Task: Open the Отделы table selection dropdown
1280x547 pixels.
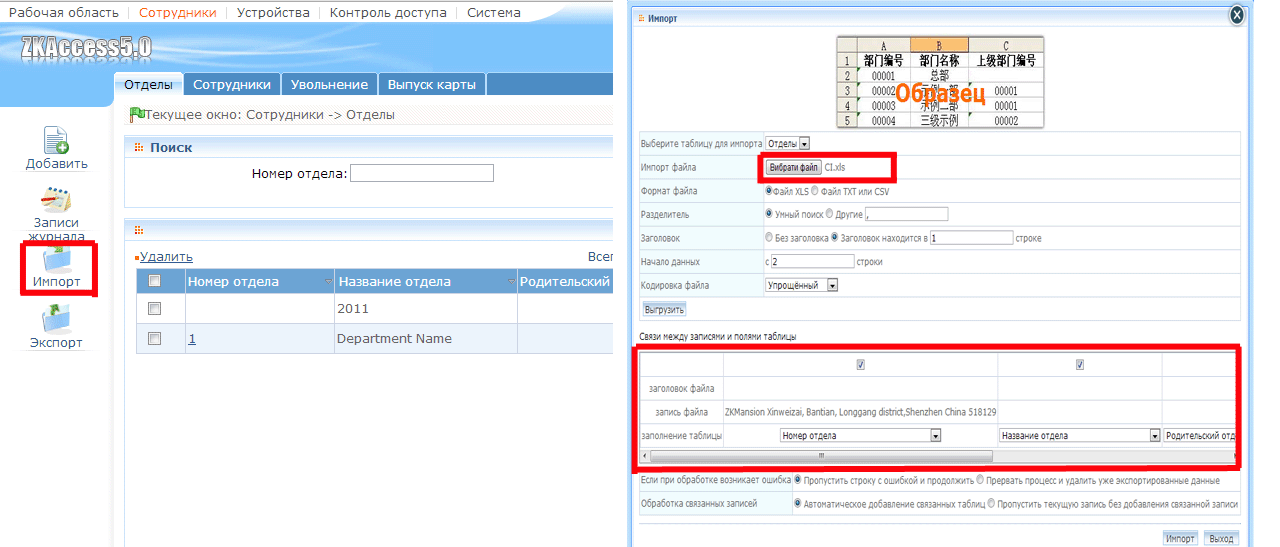Action: tap(787, 143)
